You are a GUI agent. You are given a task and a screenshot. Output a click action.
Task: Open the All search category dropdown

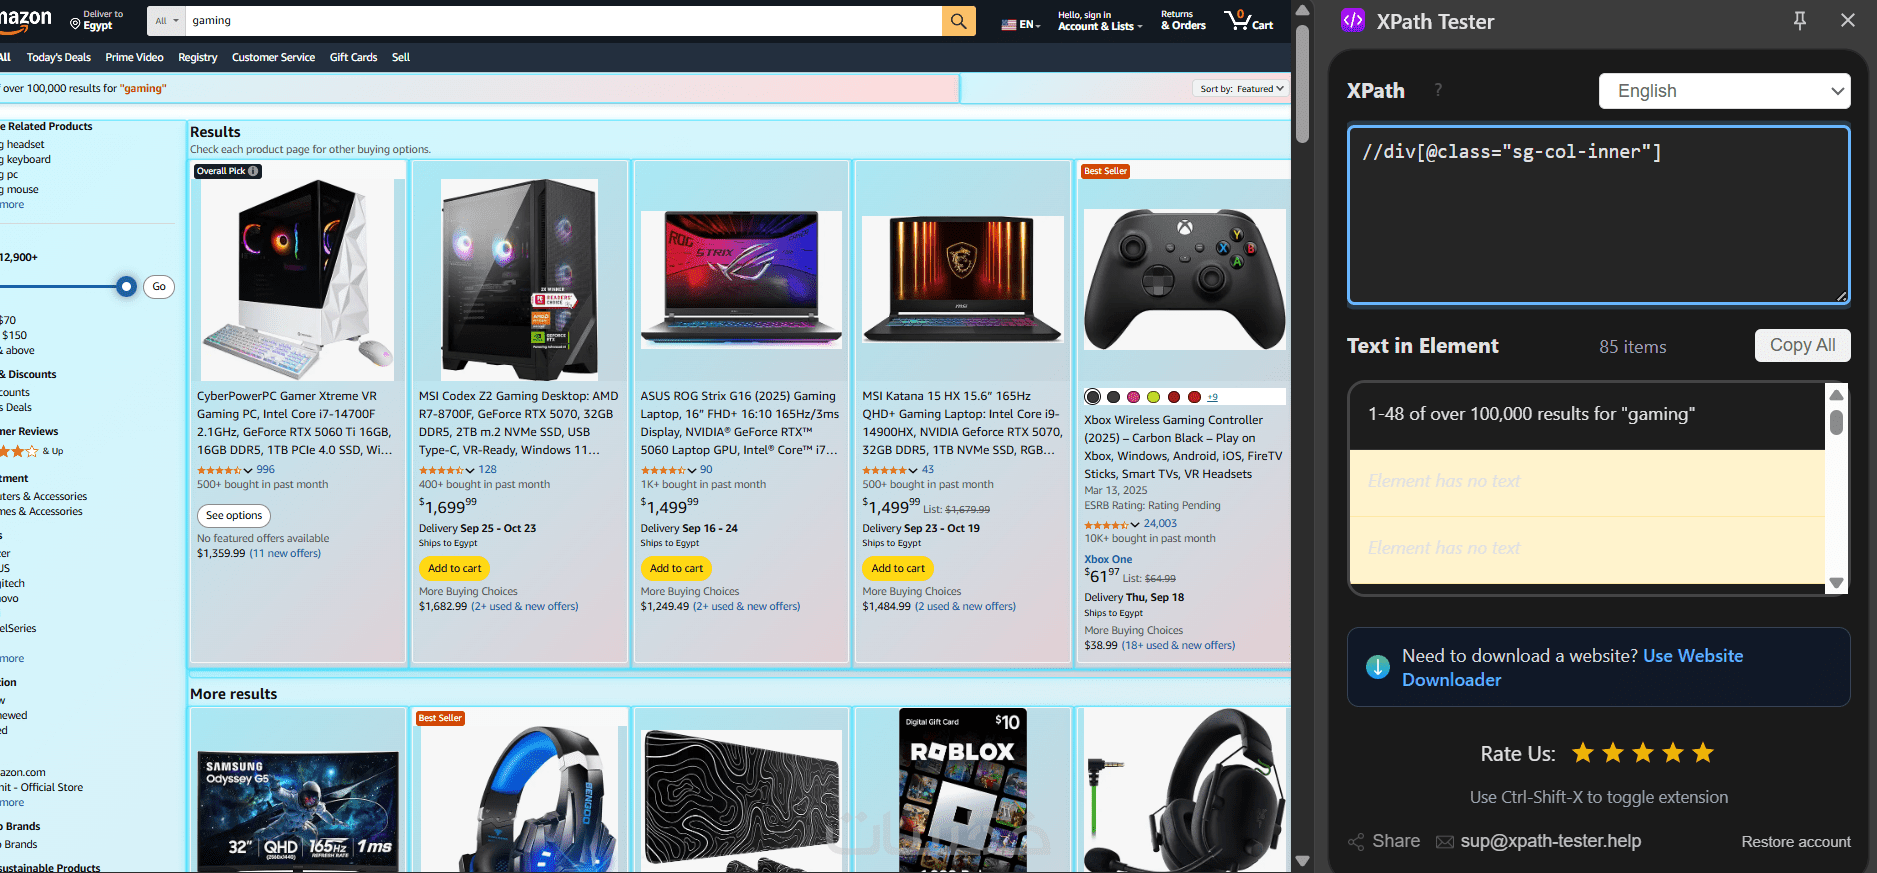[x=166, y=21]
